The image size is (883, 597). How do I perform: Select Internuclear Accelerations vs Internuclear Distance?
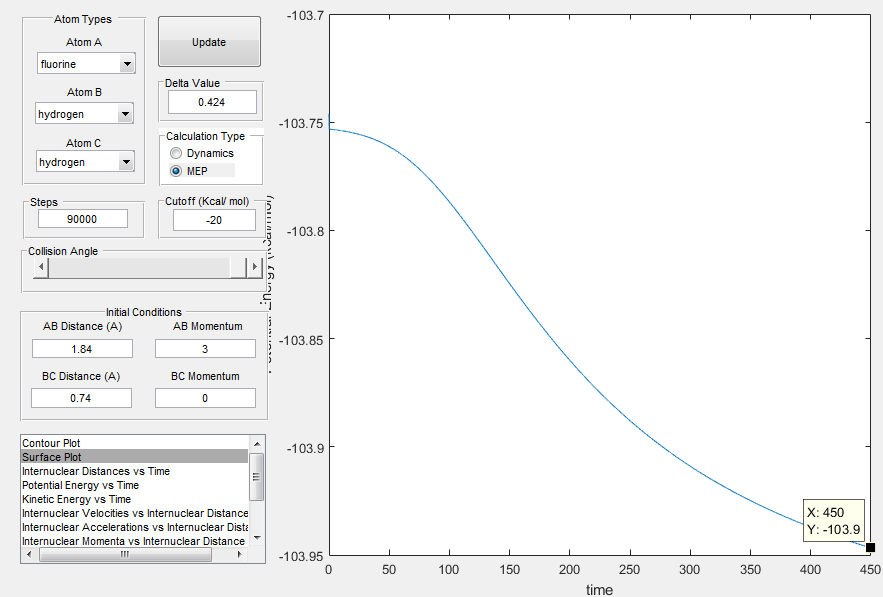coord(135,527)
